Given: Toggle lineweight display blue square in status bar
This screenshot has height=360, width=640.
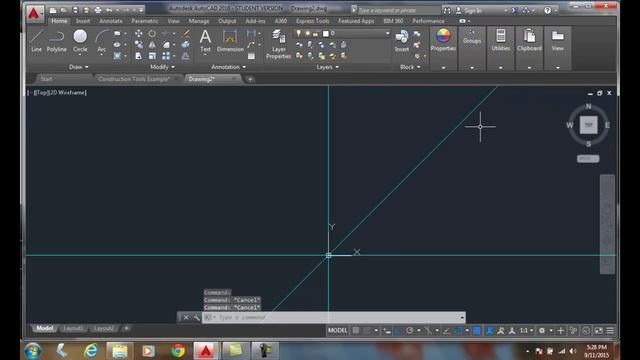Looking at the screenshot, I should point(476,331).
